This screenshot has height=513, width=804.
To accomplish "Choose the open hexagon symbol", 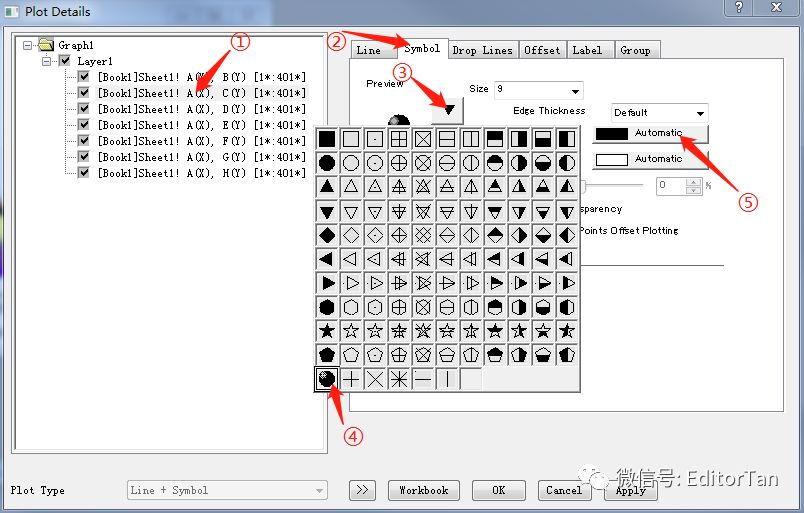I will pos(351,307).
